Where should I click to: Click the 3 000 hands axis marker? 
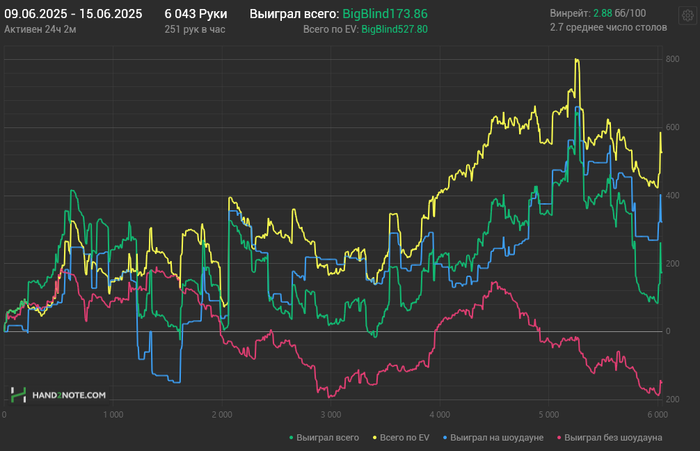(x=329, y=414)
